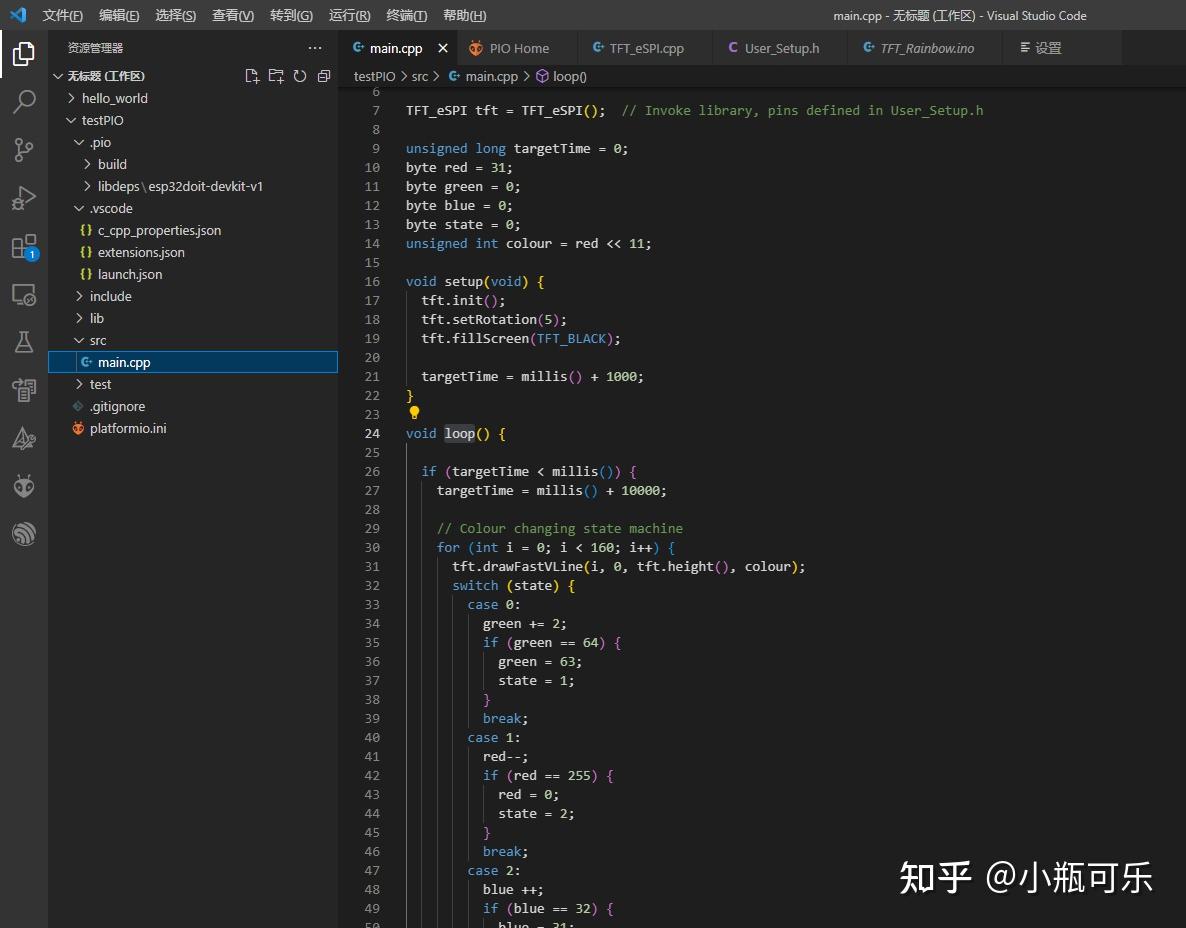The height and width of the screenshot is (928, 1186).
Task: Open the Testing (flask) sidebar view
Action: [x=24, y=342]
